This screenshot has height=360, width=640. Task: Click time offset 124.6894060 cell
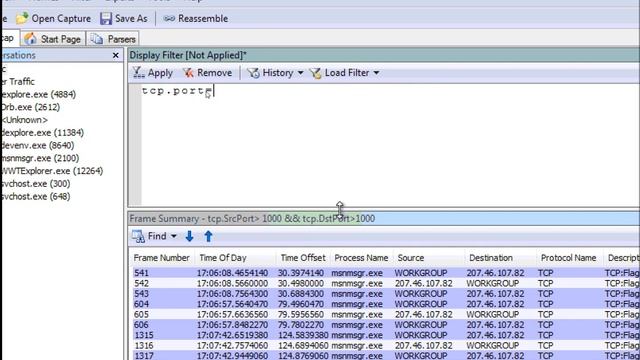tap(304, 346)
